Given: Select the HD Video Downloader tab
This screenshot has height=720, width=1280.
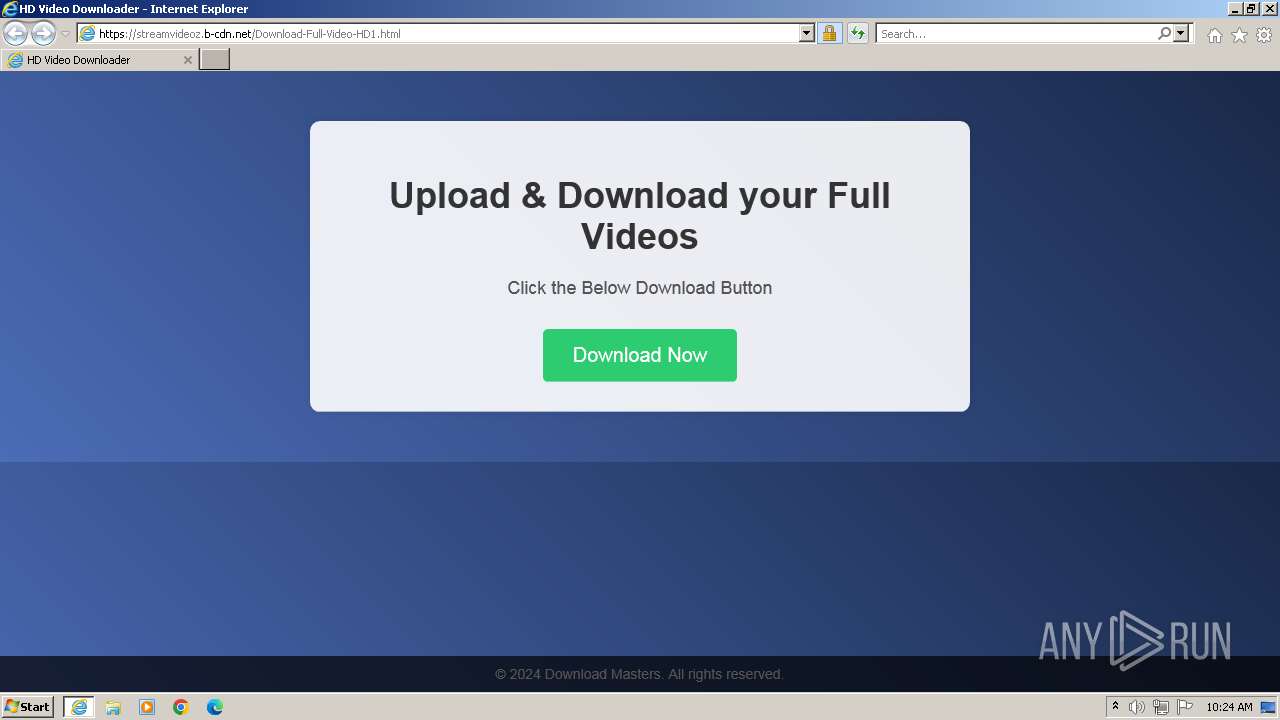Looking at the screenshot, I should click(99, 60).
